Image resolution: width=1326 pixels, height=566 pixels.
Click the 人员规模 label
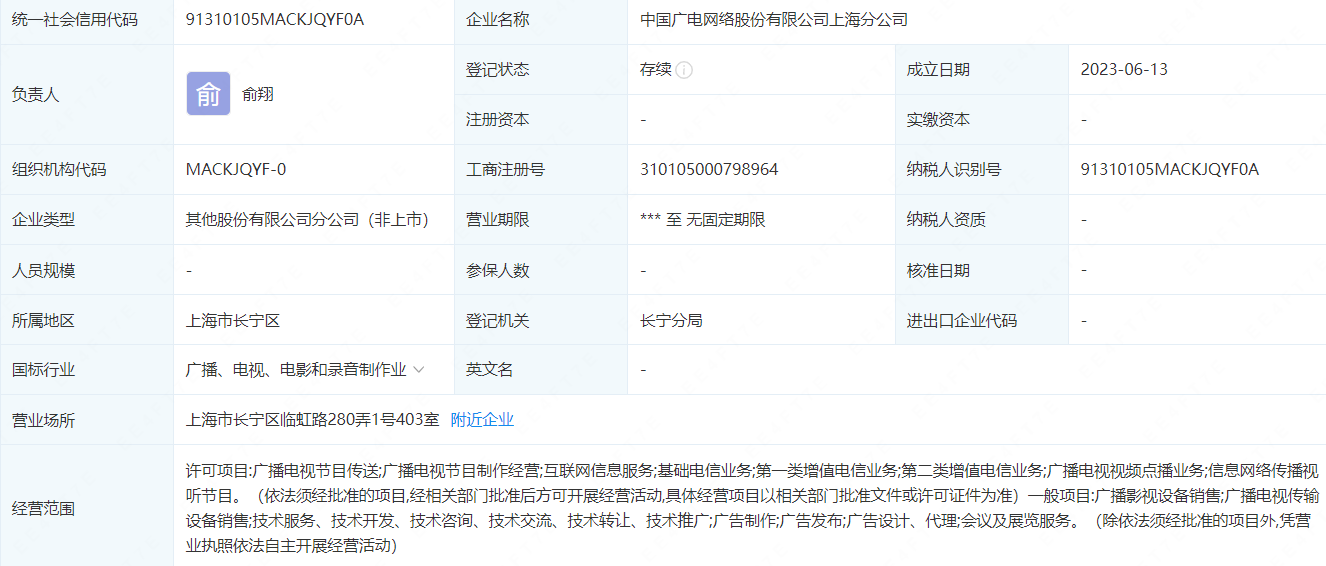tap(43, 271)
